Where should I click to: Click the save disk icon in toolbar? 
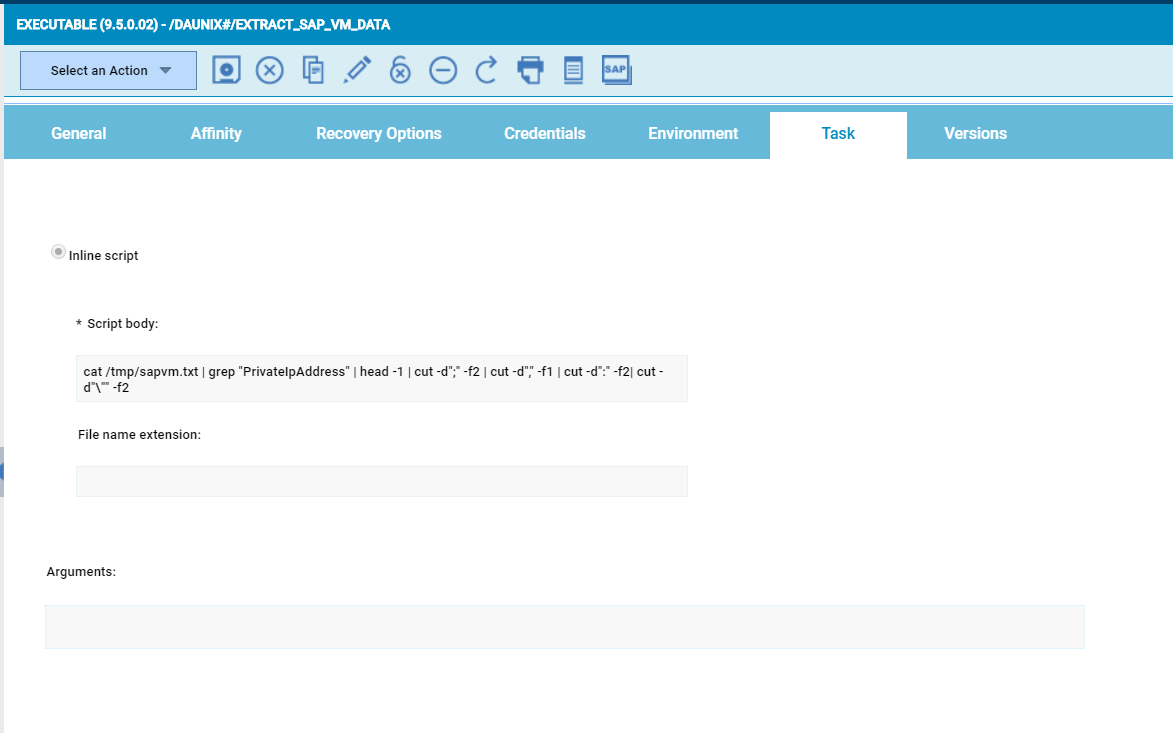click(227, 70)
